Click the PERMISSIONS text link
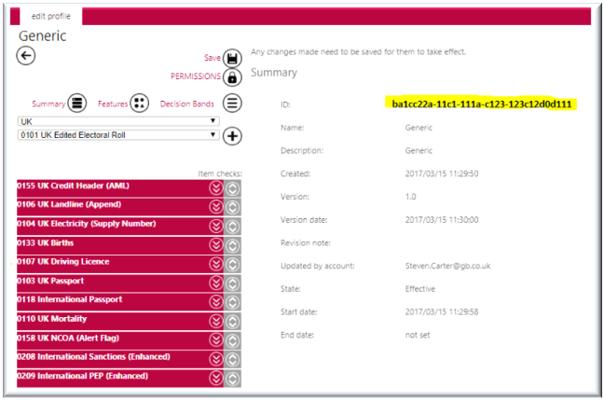The width and height of the screenshot is (604, 400). tap(196, 76)
